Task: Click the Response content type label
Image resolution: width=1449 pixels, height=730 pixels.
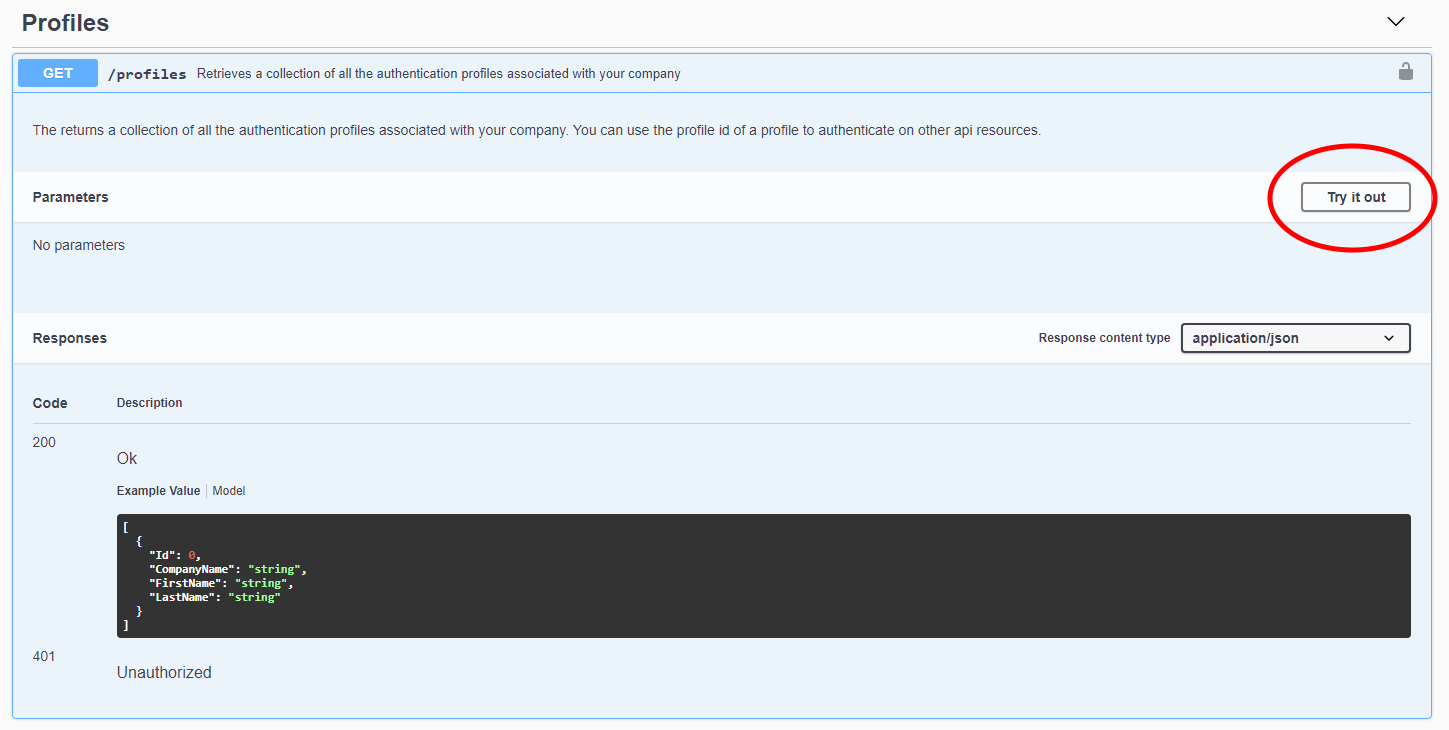Action: point(1104,338)
